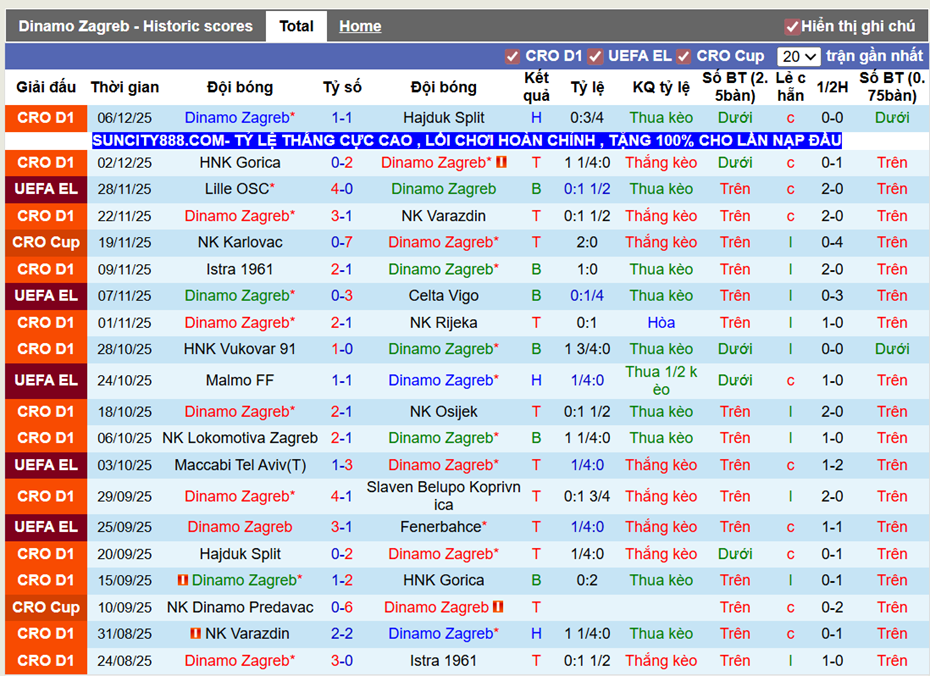Select the UEFA EL label in the 28/11/25 row
The height and width of the screenshot is (676, 930).
tap(46, 189)
